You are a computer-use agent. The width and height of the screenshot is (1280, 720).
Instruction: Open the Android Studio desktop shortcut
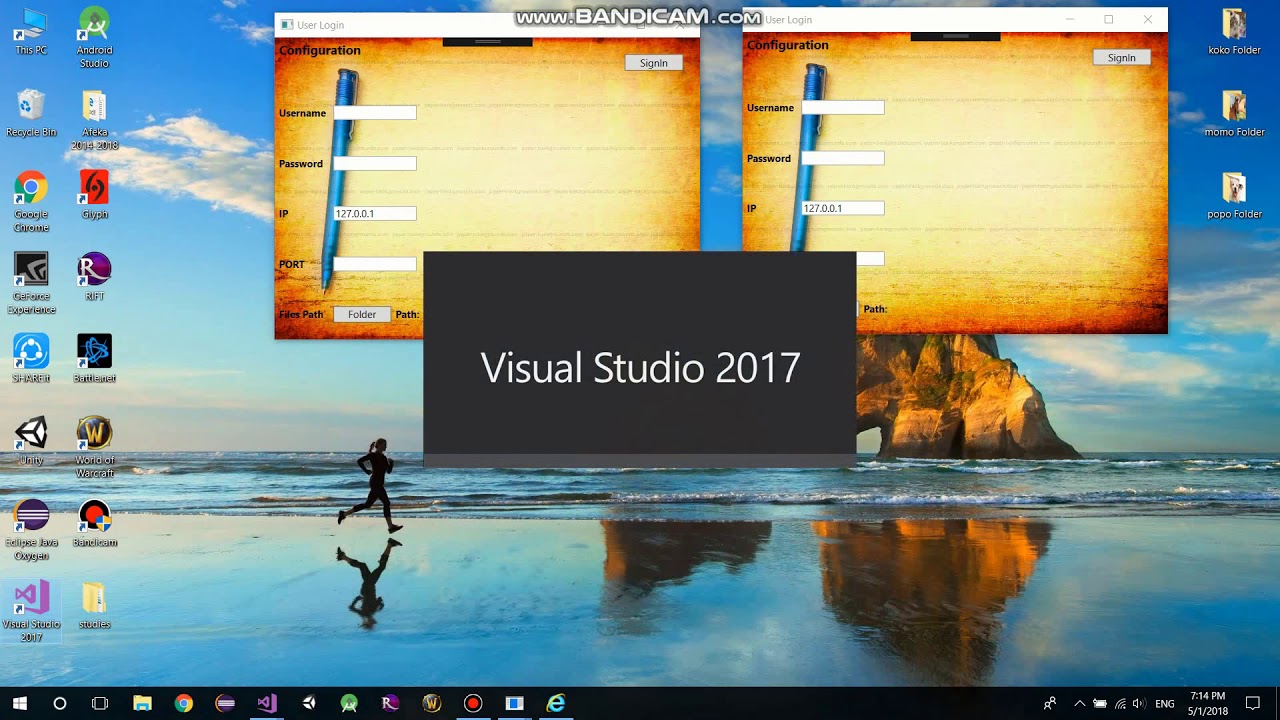(x=94, y=37)
